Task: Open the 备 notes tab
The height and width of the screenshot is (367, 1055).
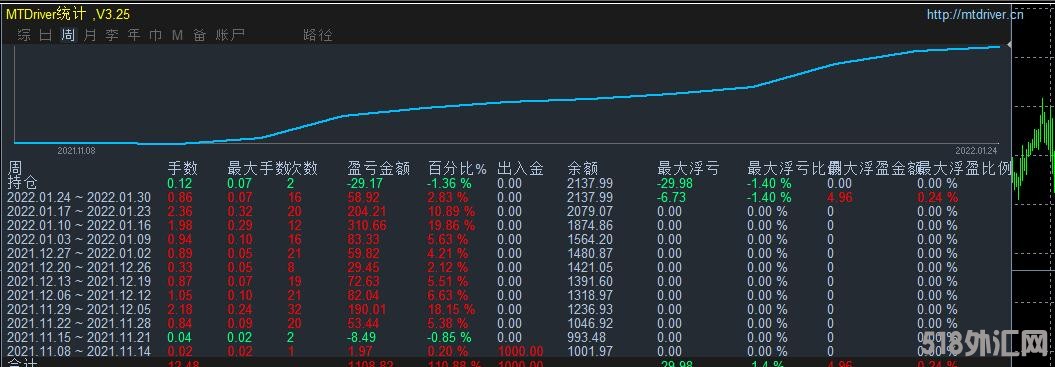Action: pyautogui.click(x=199, y=35)
